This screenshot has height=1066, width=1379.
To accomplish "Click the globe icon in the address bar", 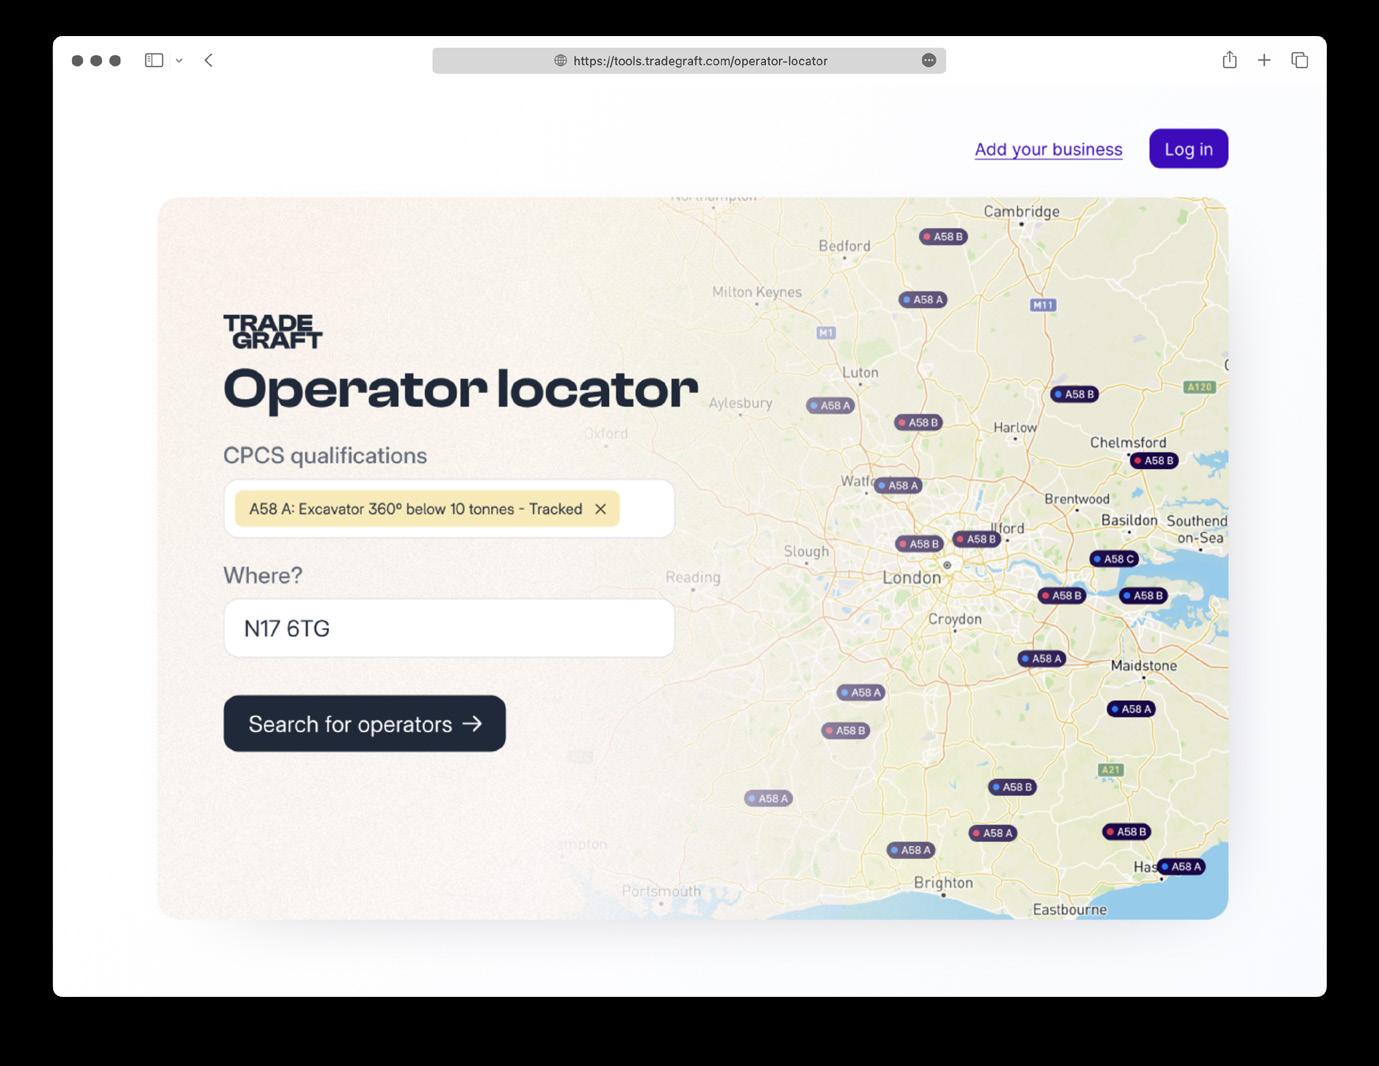I will point(561,61).
